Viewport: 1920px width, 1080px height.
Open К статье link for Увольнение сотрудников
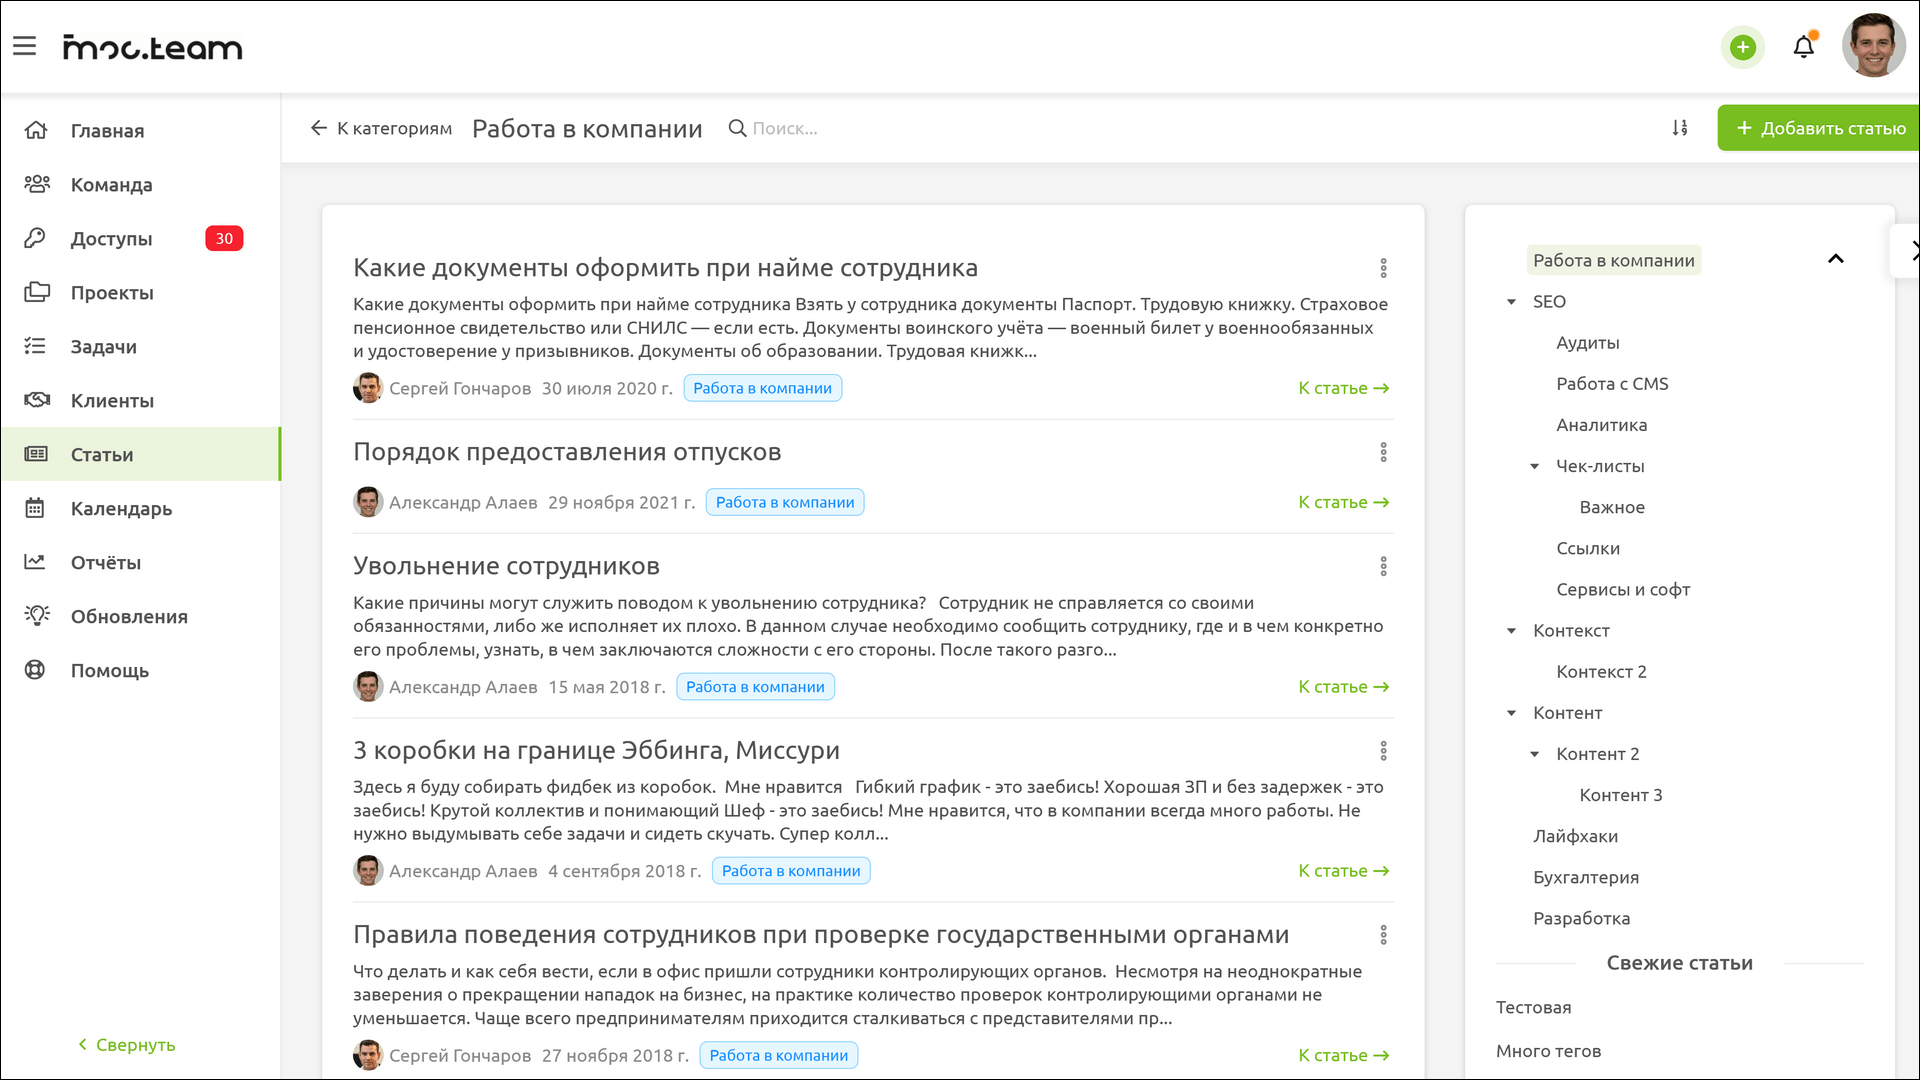pos(1344,687)
